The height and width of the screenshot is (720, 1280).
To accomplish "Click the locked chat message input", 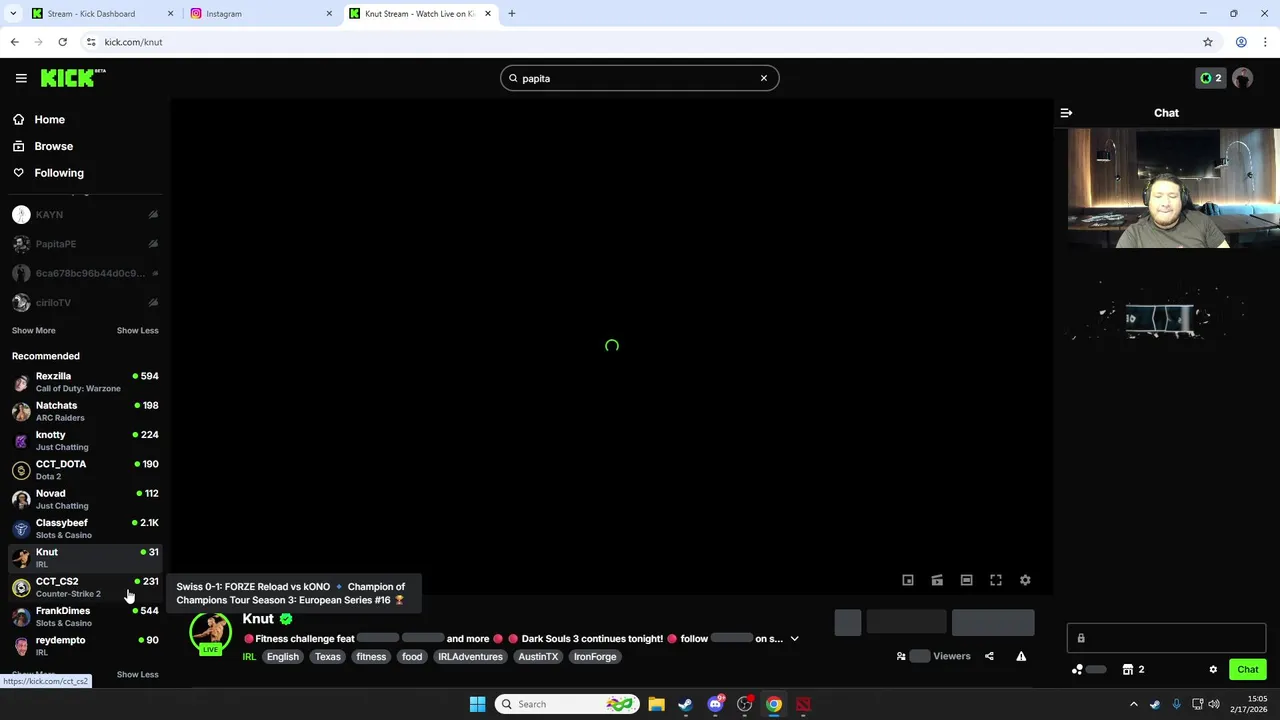I will pyautogui.click(x=1166, y=638).
